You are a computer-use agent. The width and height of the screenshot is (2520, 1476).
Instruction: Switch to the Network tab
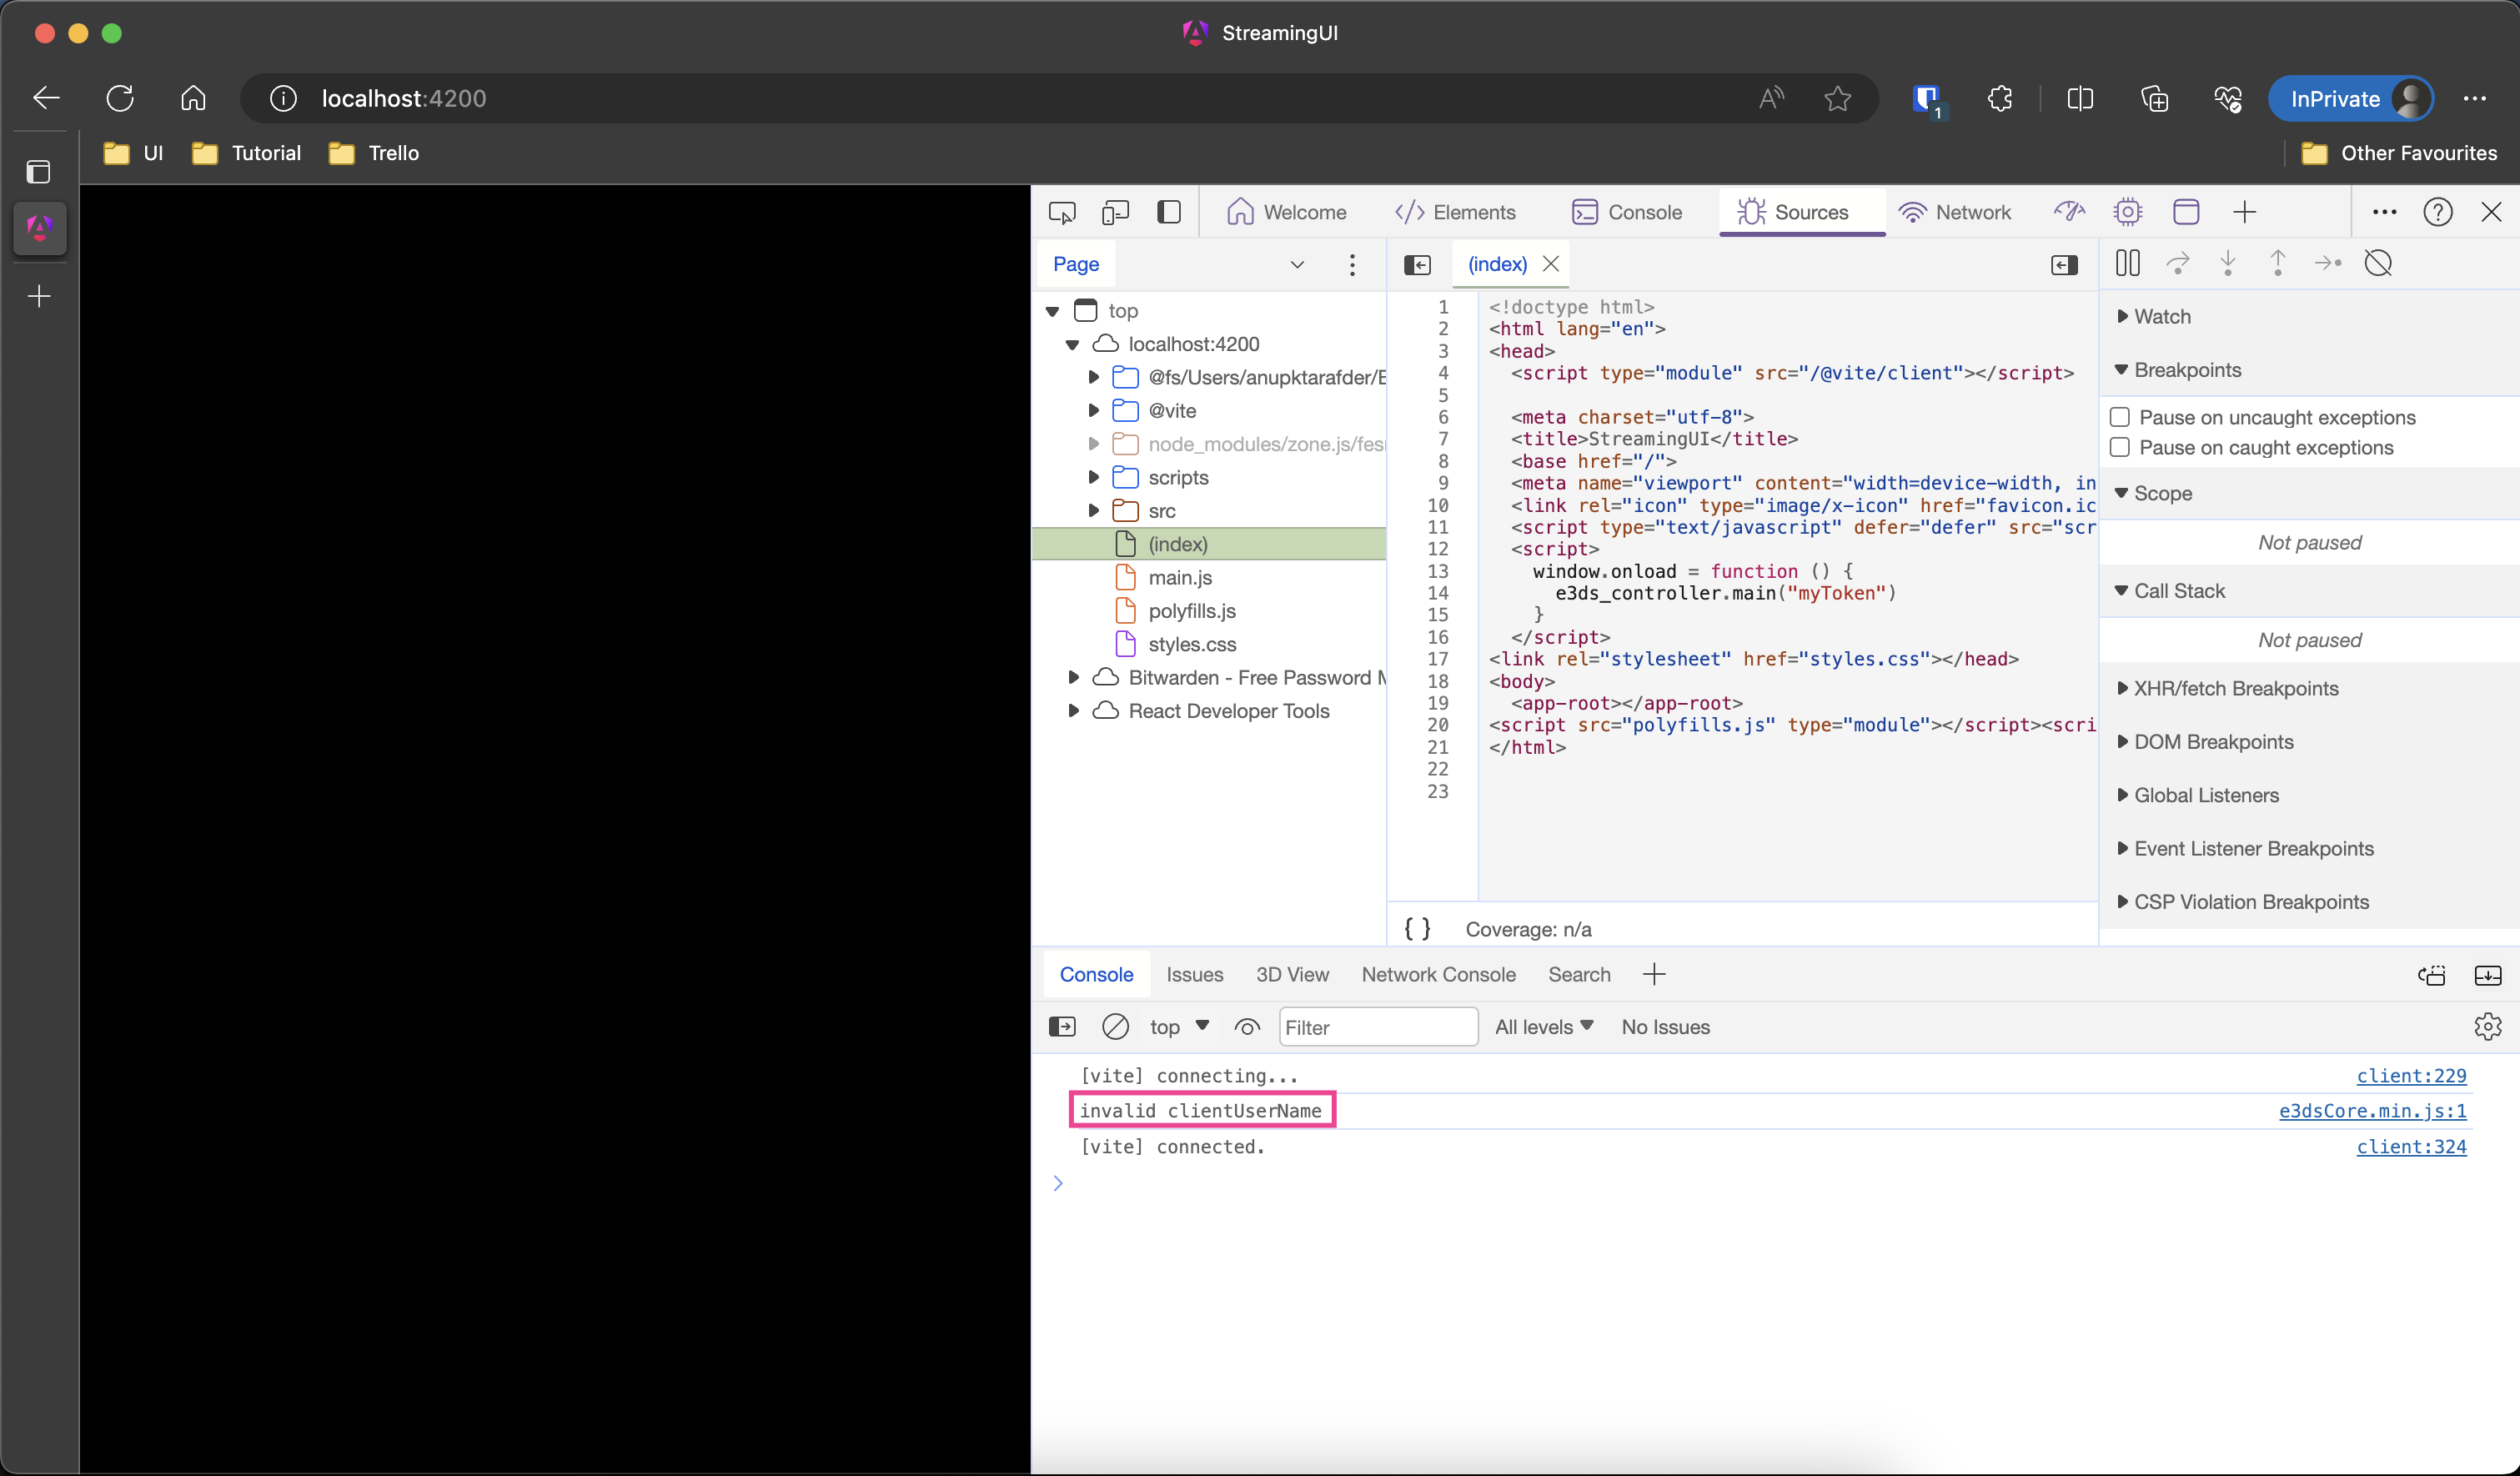[x=1954, y=212]
